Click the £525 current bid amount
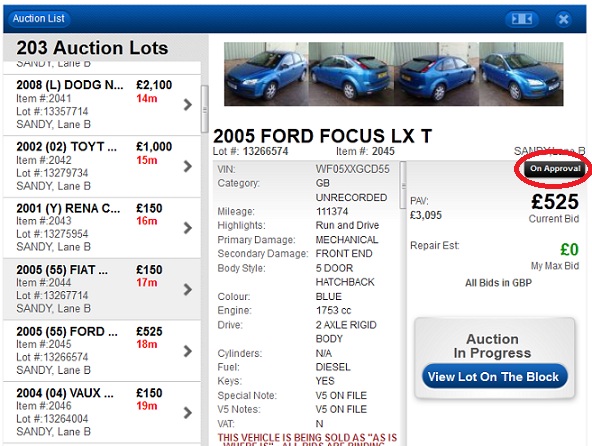Viewport: 592px width, 446px height. 555,201
